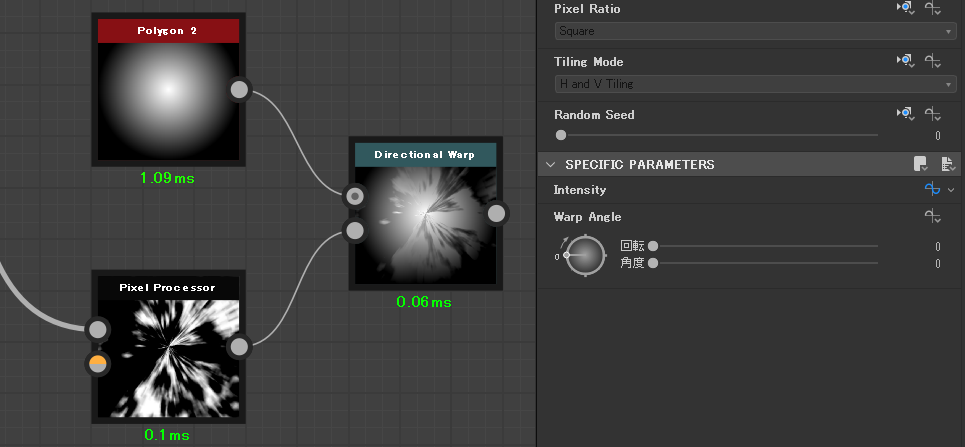Screen dimensions: 965x447
Task: Open Pixel Ratio inheritance method icon
Action: (905, 8)
